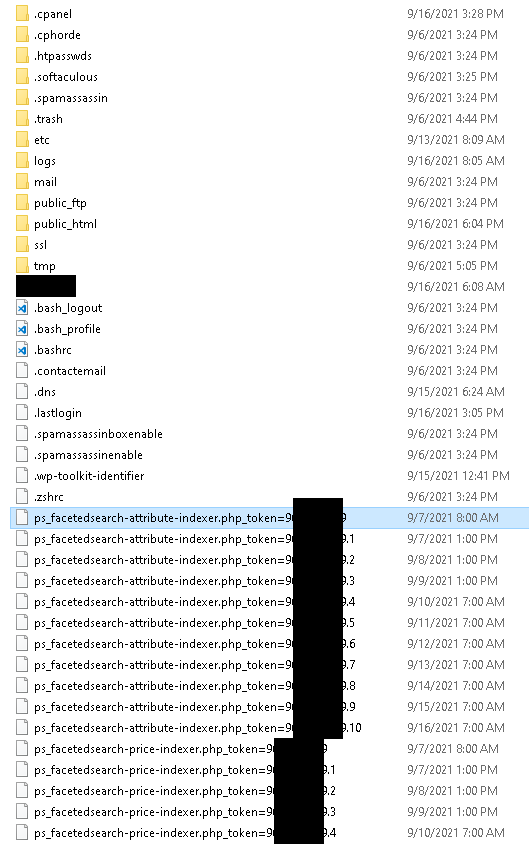Select the .bashrc file name
The image size is (529, 844).
[53, 350]
